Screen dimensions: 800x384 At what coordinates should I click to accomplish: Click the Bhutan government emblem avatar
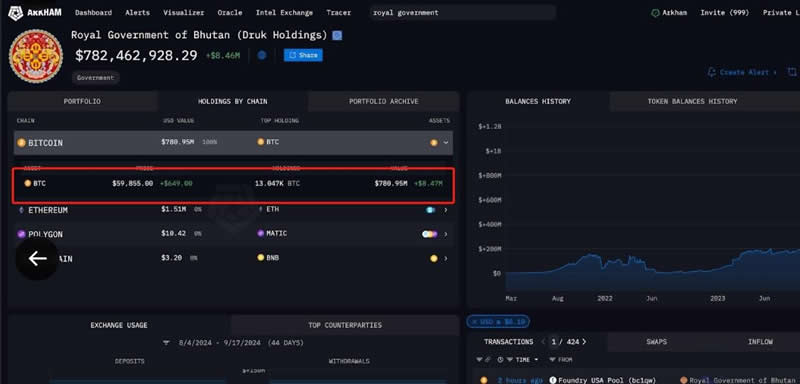point(36,56)
